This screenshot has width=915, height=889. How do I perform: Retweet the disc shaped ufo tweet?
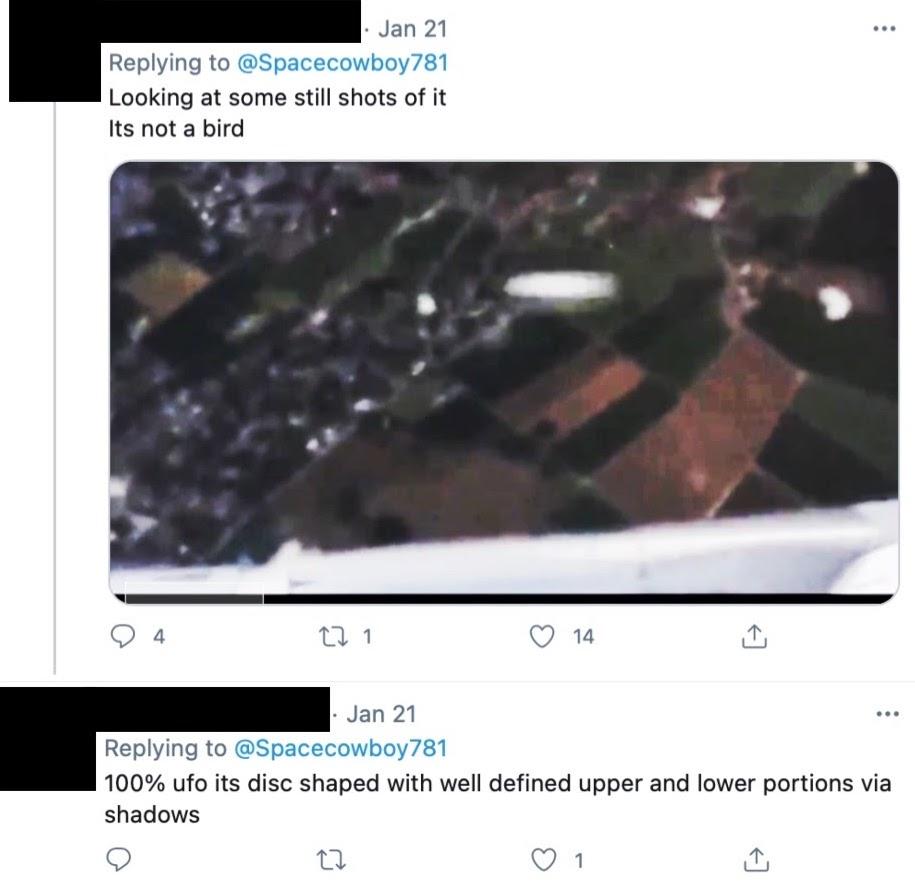click(x=331, y=860)
